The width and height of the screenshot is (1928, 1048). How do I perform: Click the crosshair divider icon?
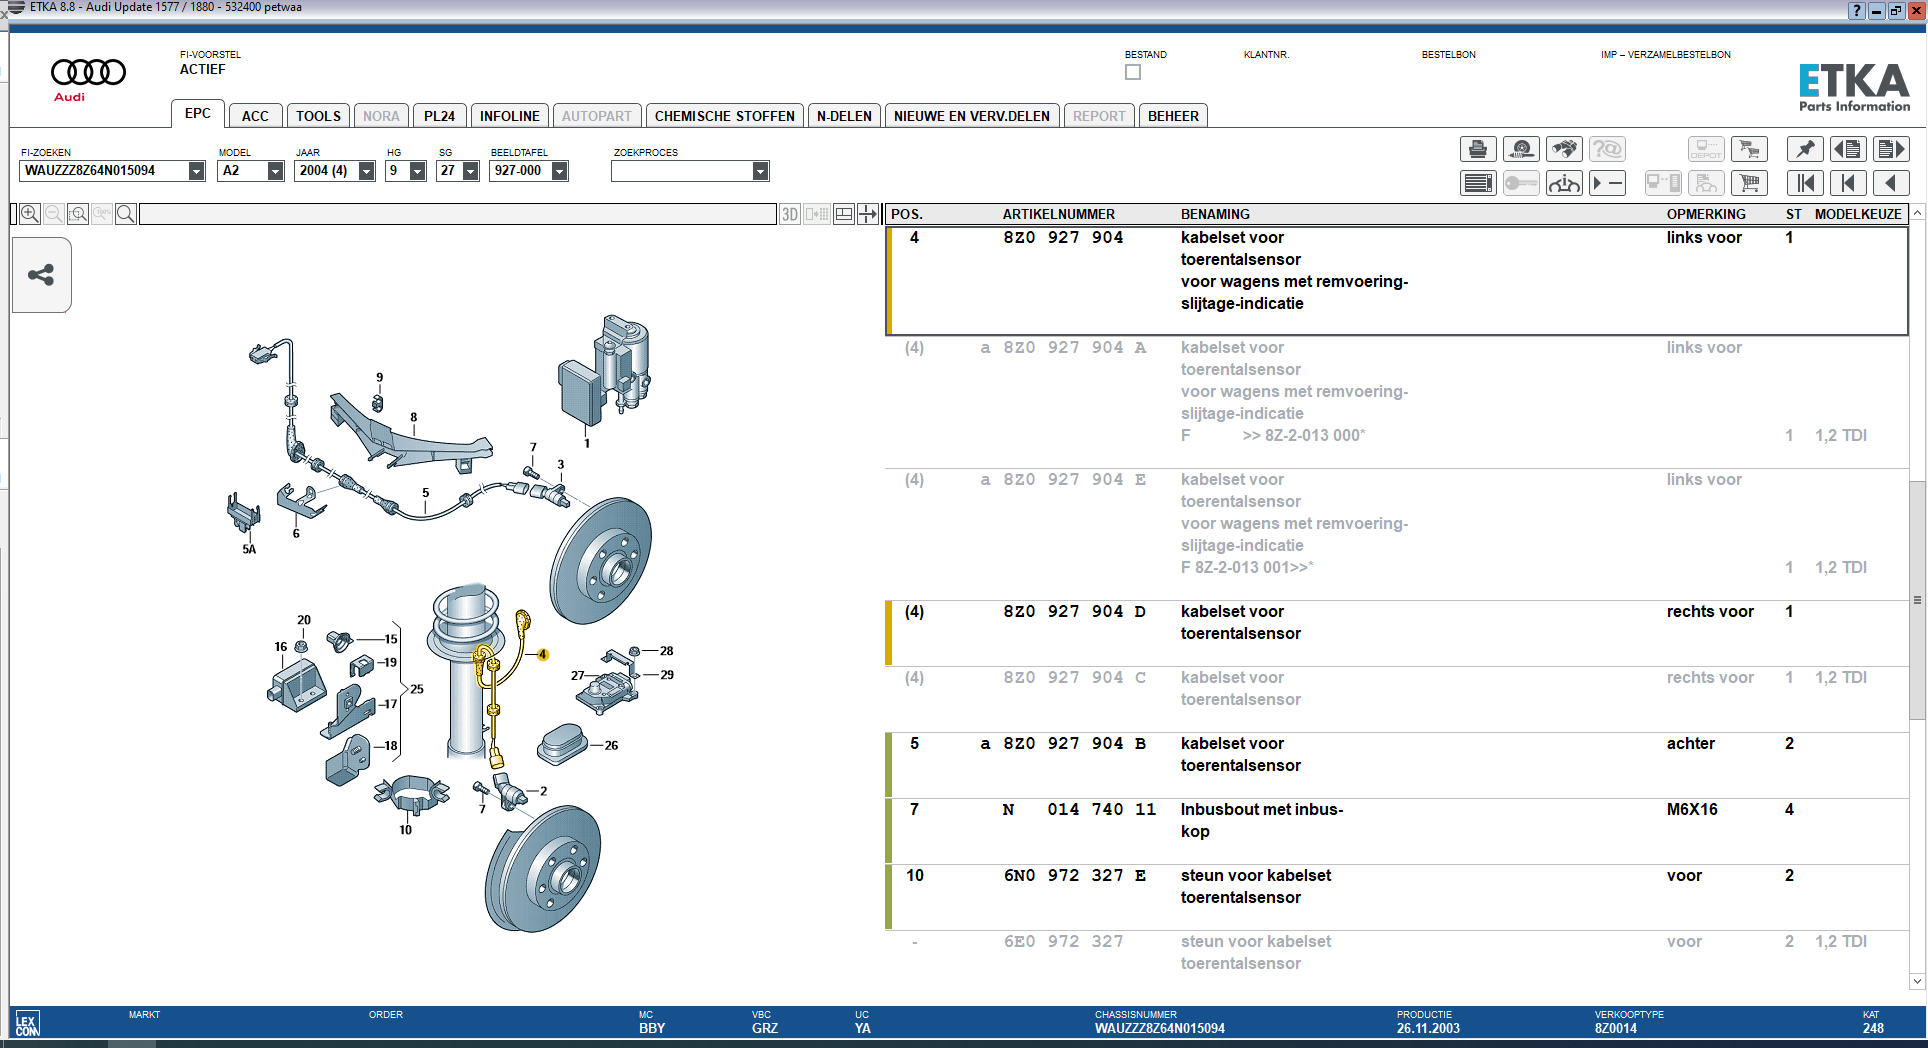(868, 214)
